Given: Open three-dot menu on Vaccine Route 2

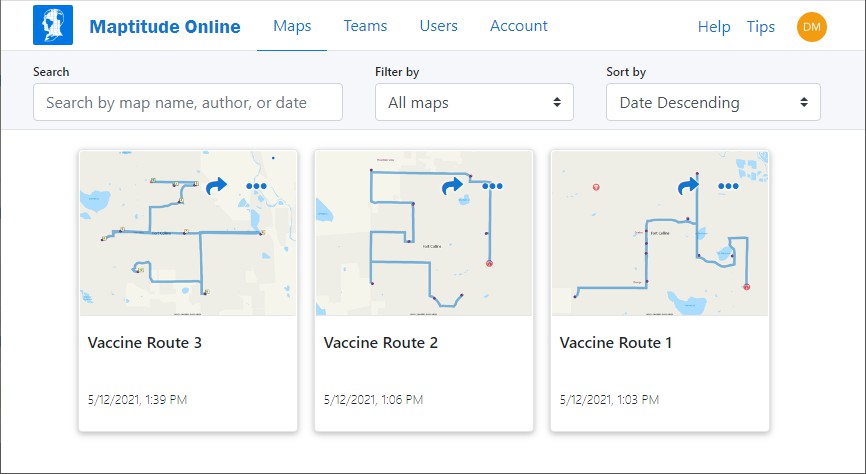Looking at the screenshot, I should [492, 186].
